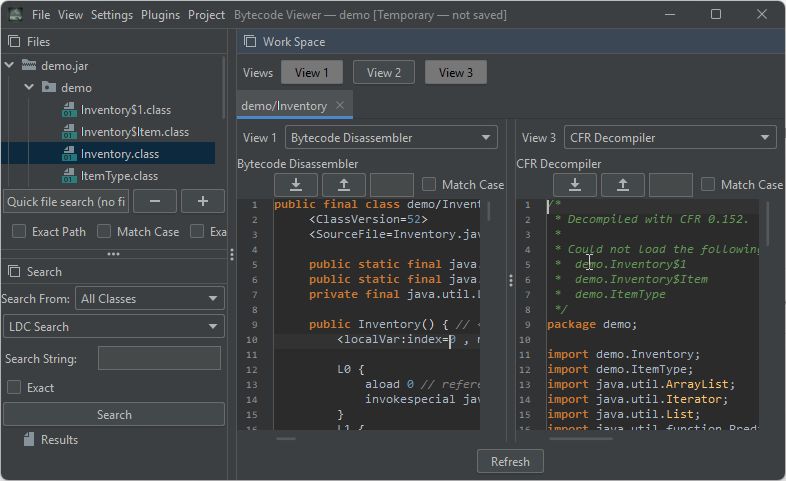Click the plus button beside quick file search

203,201
